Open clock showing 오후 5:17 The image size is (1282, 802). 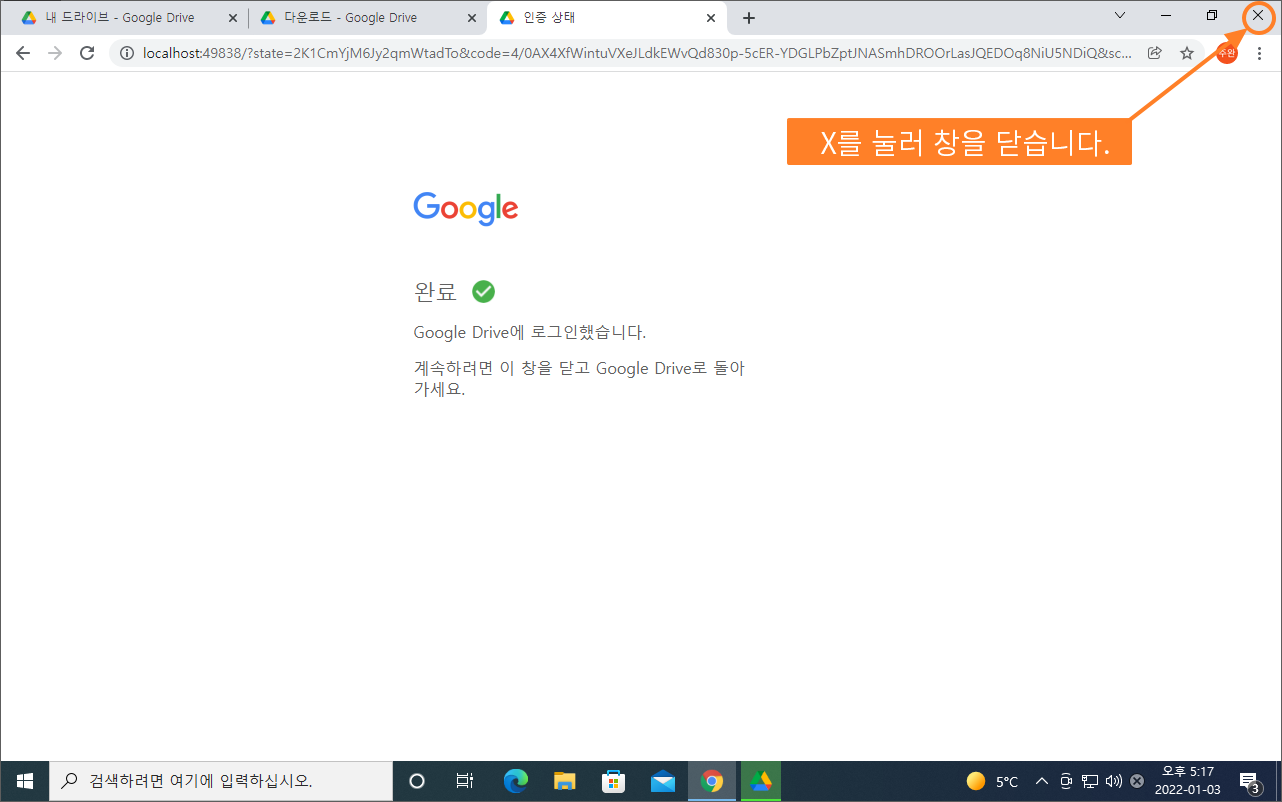(x=1188, y=780)
